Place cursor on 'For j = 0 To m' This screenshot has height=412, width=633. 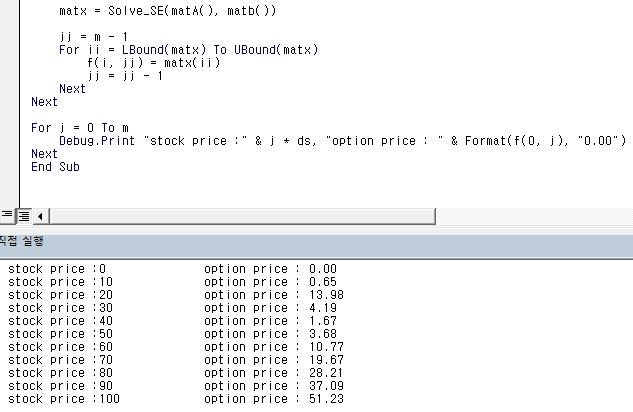click(x=80, y=128)
